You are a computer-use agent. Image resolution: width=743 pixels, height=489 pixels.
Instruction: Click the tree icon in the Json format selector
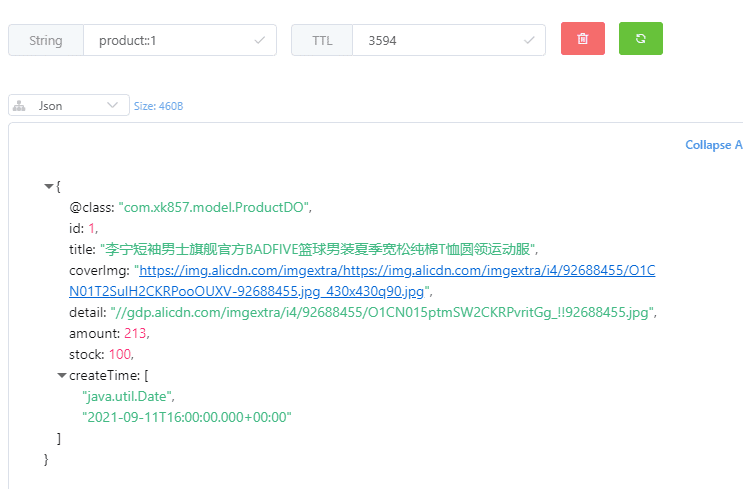pyautogui.click(x=20, y=105)
